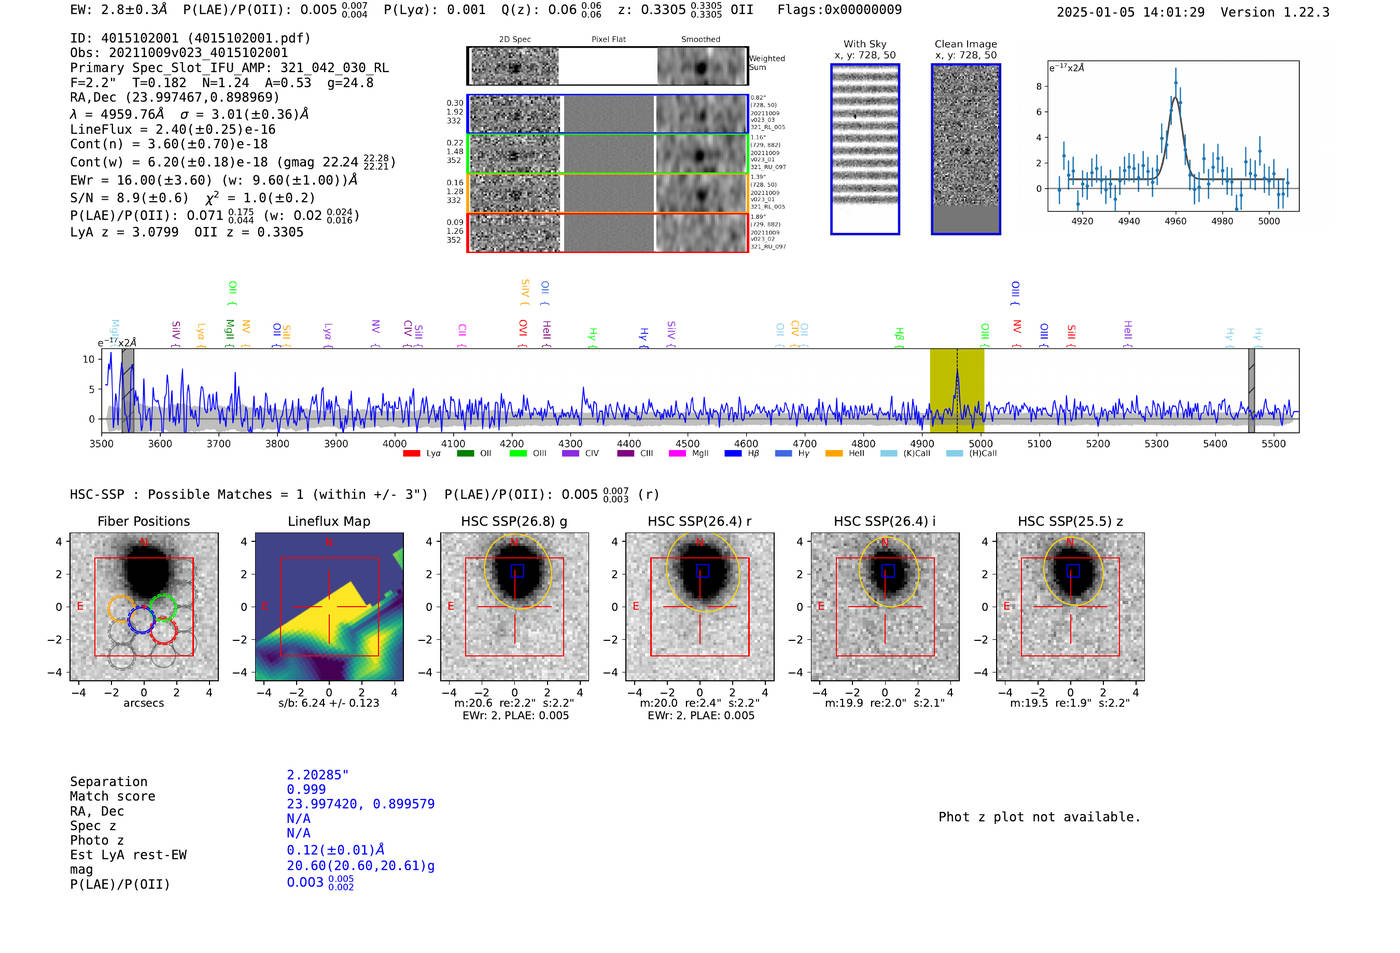Click the Phot z plot not available message

(x=1039, y=817)
